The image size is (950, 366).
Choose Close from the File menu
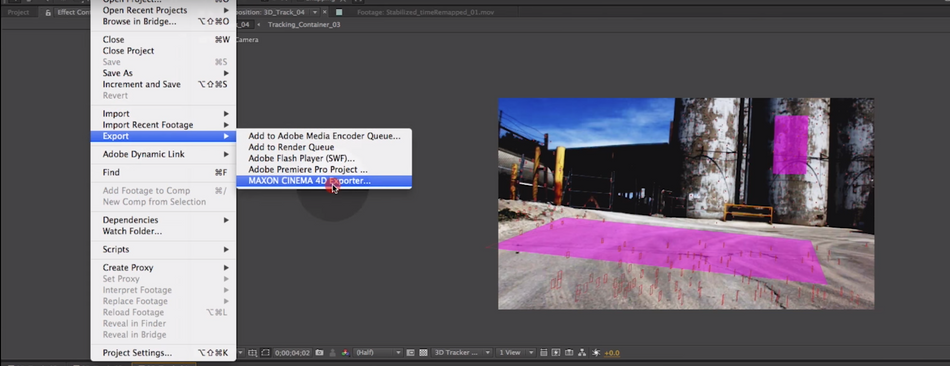(x=163, y=40)
